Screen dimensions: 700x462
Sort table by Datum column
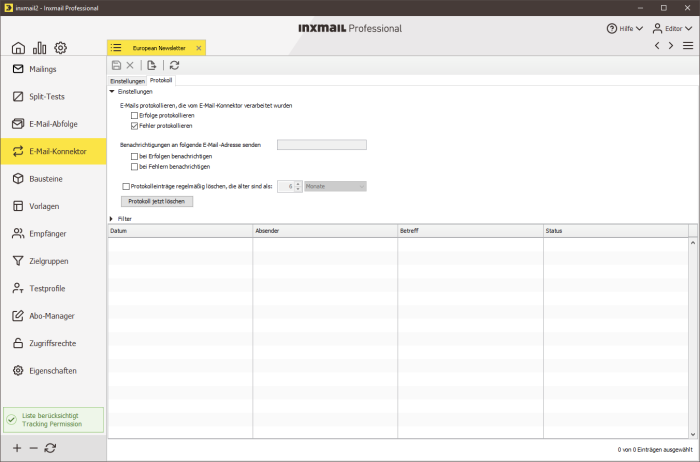click(x=180, y=231)
